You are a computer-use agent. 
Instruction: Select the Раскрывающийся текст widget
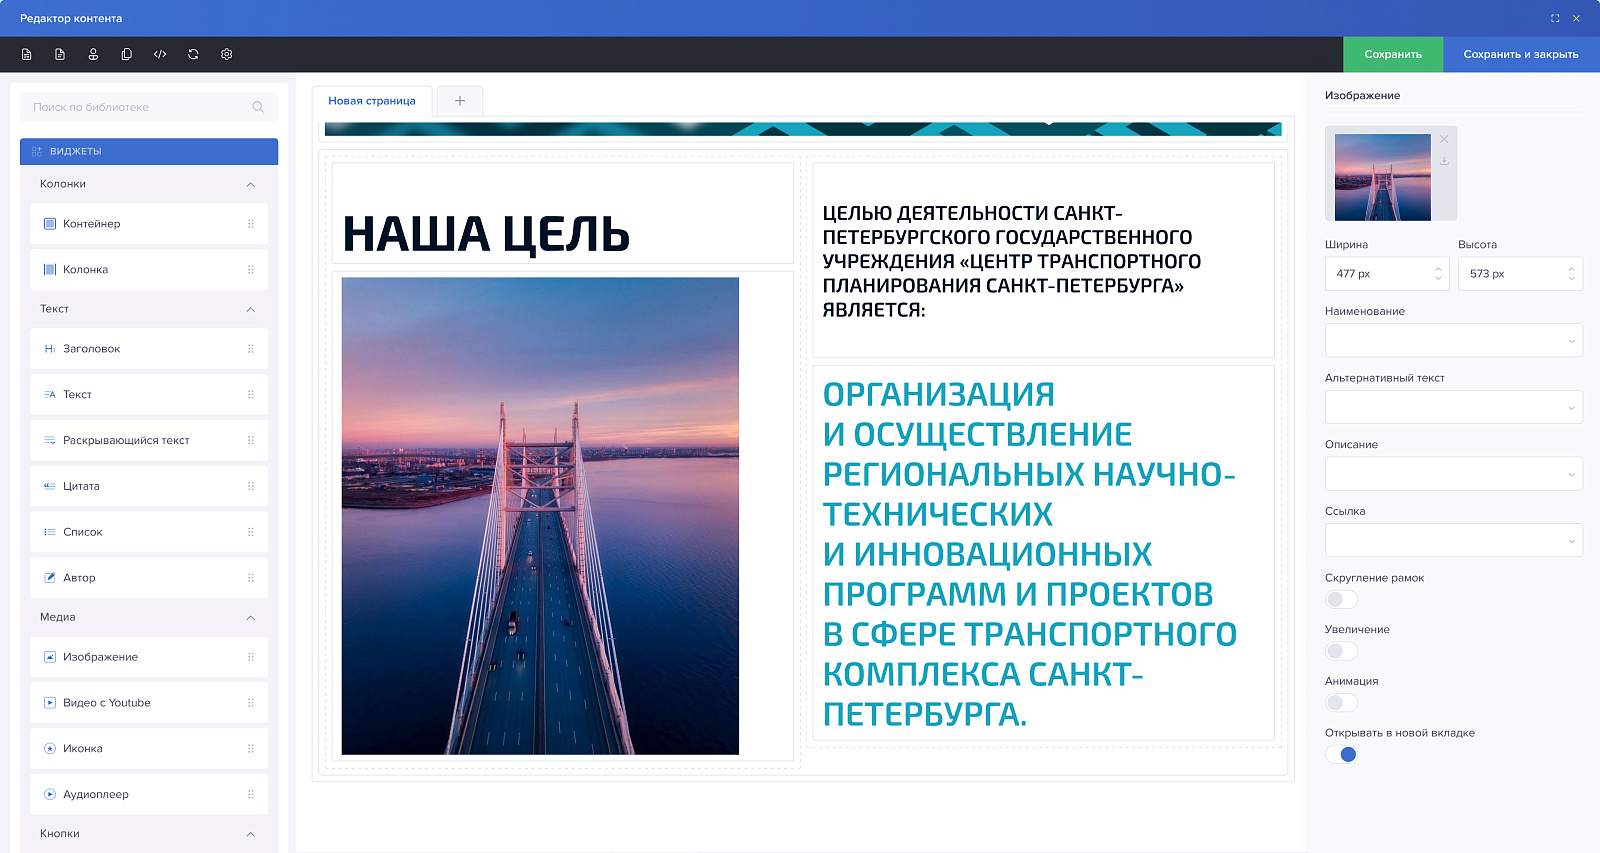(149, 441)
